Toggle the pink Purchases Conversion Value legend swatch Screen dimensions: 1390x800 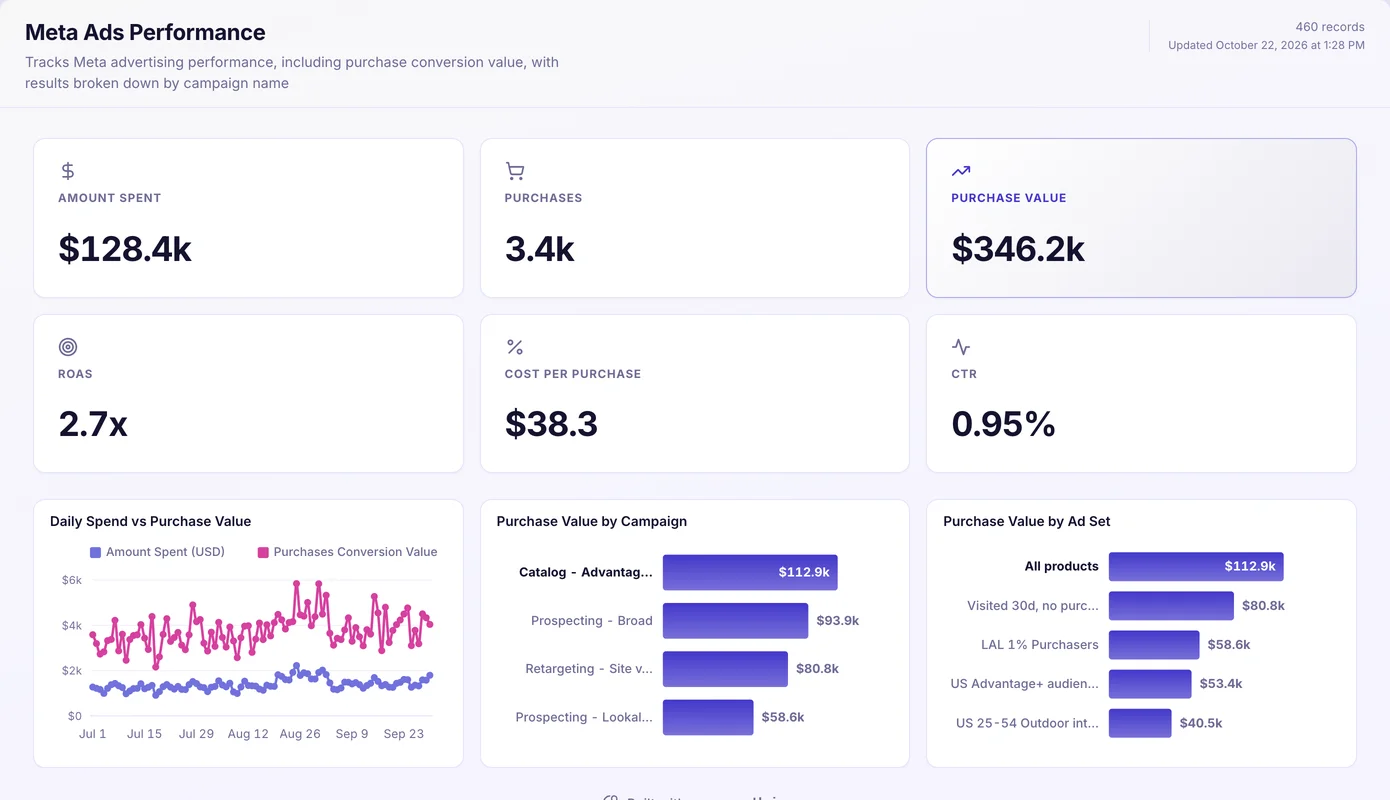[263, 552]
